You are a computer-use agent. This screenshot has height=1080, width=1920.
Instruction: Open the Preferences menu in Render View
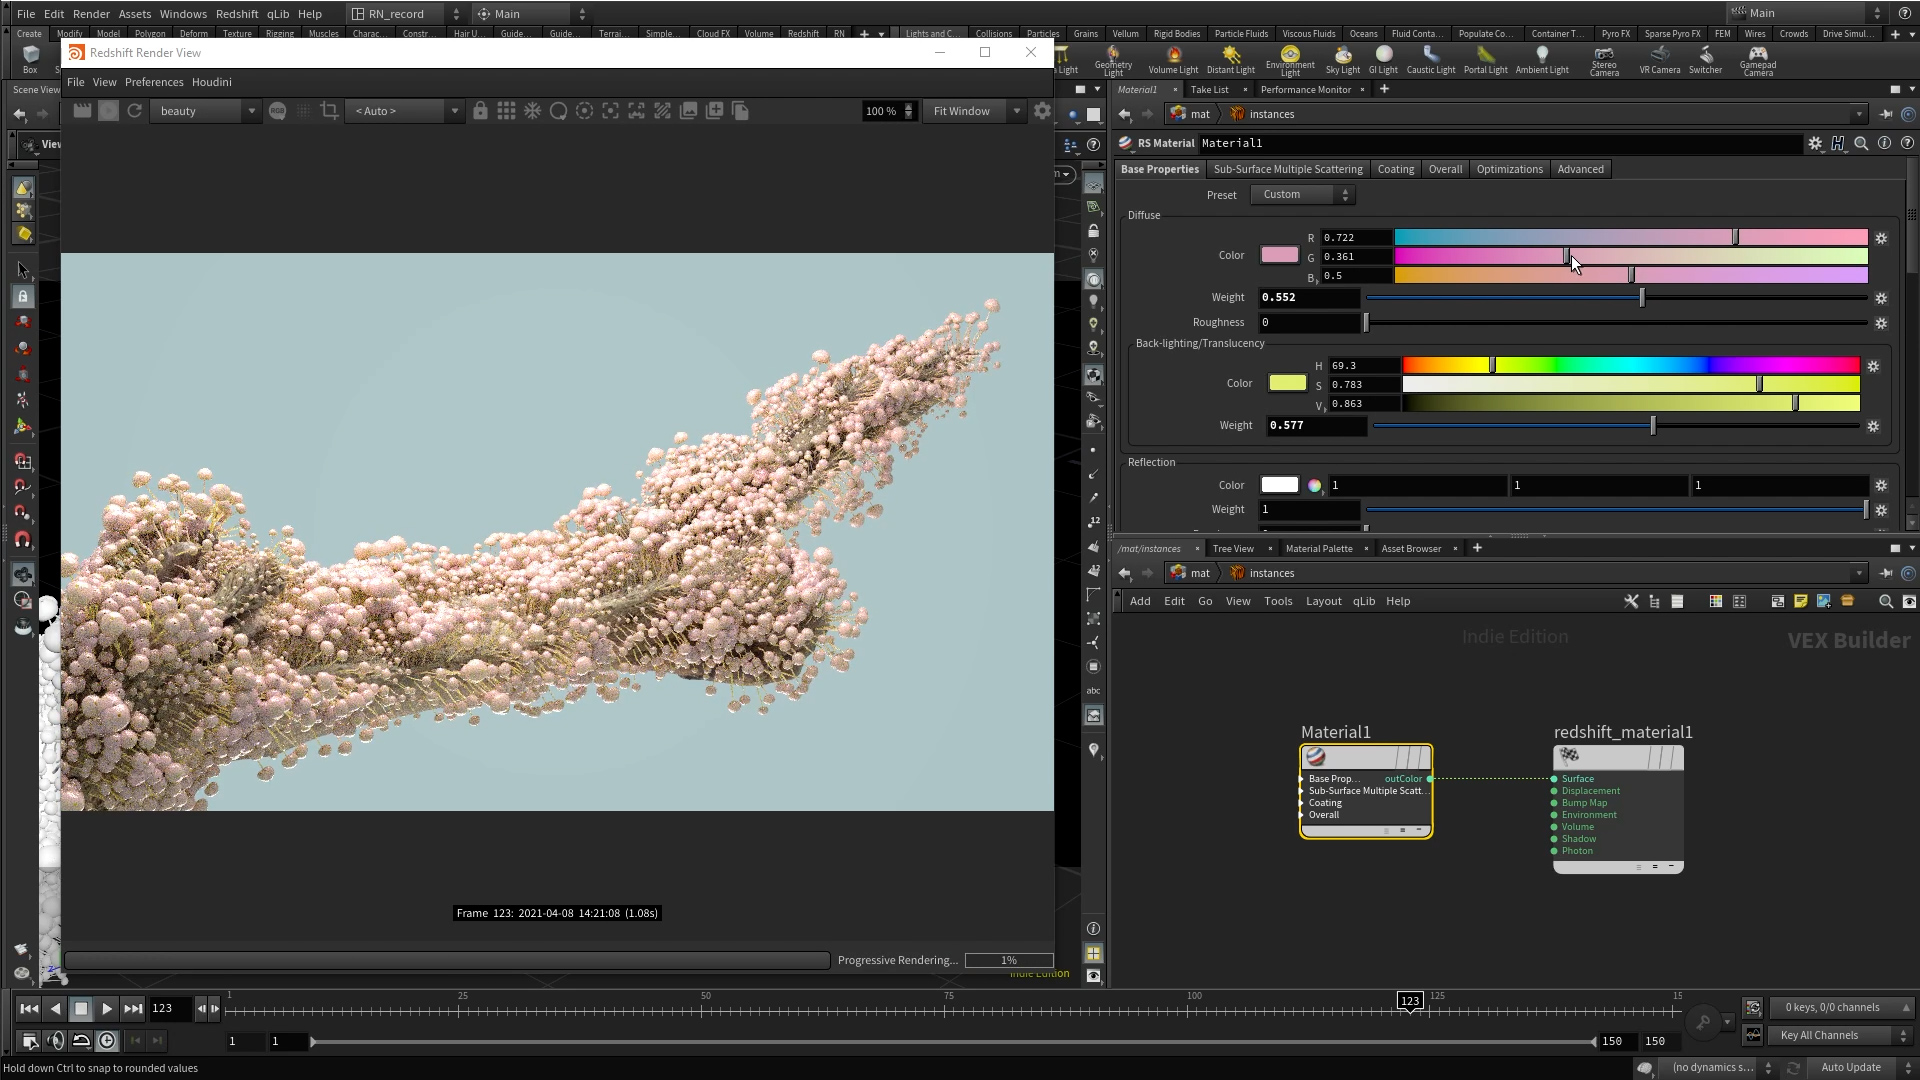coord(154,82)
